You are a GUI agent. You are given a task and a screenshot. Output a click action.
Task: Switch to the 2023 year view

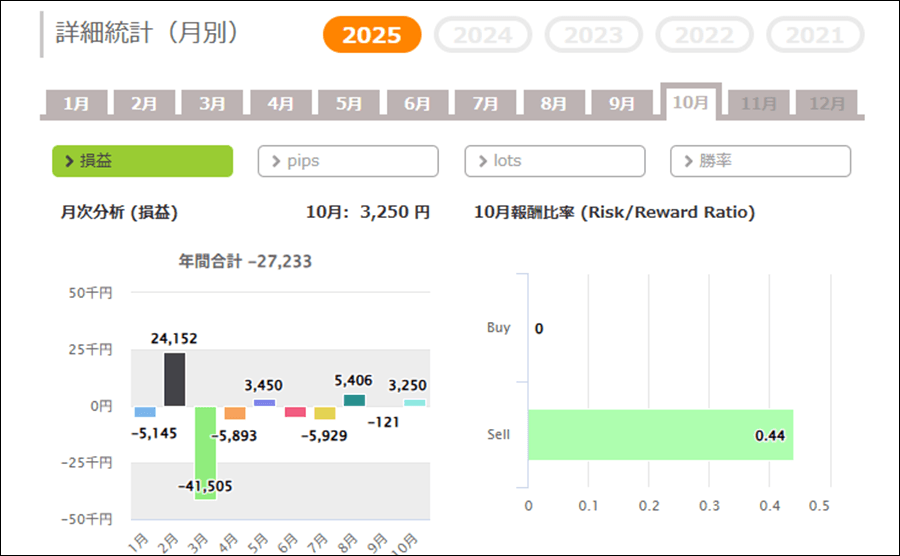593,35
